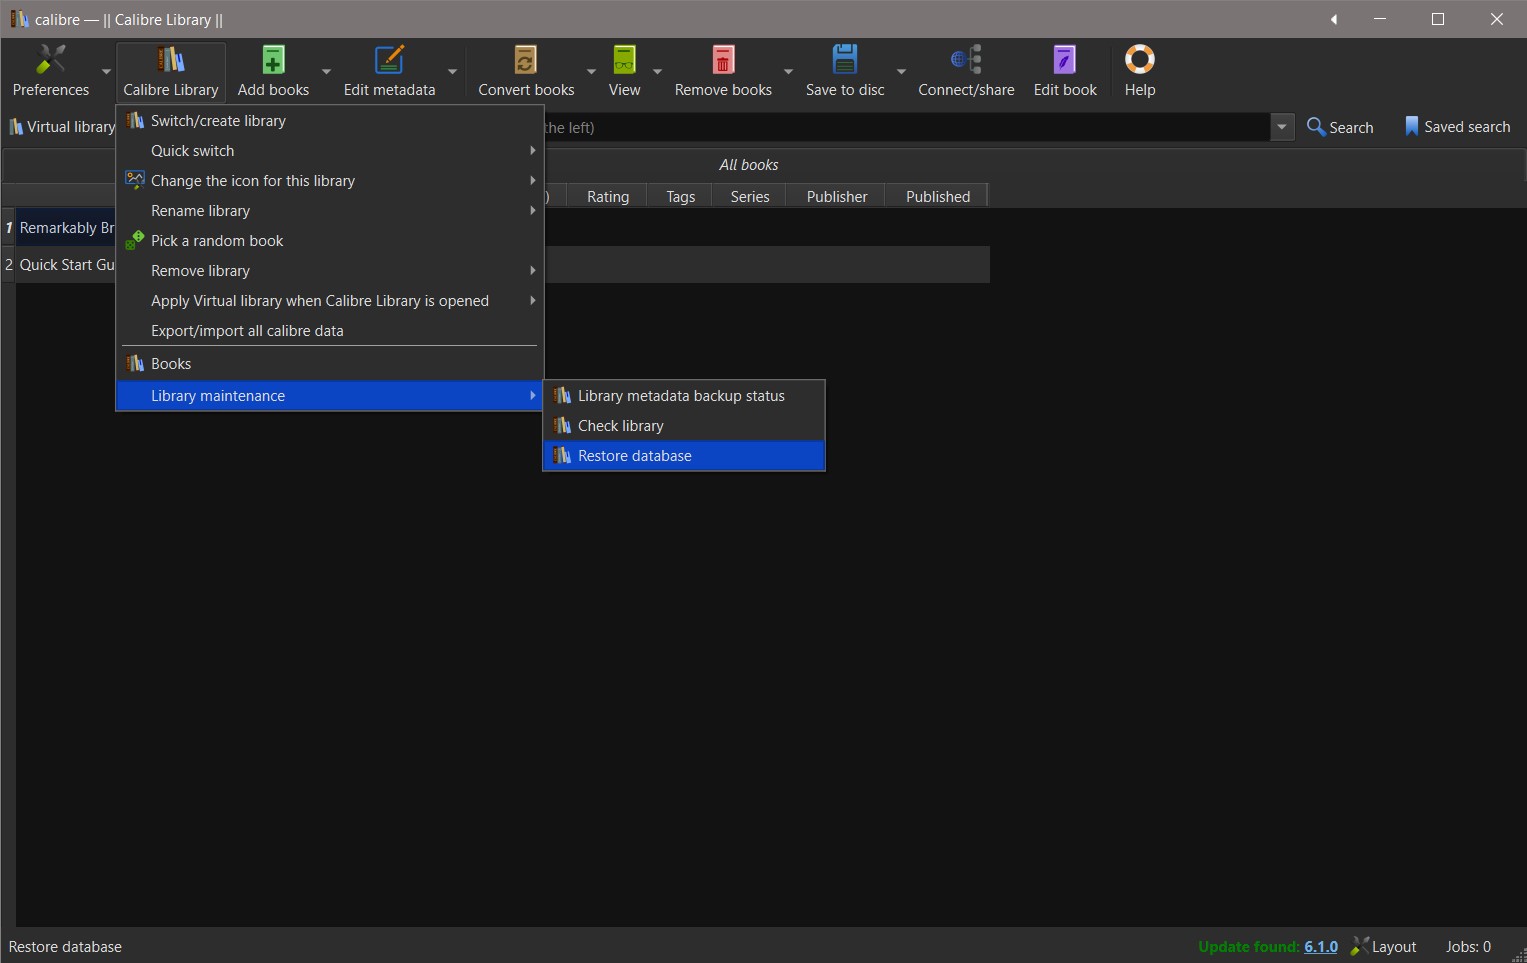Open the Quick switch submenu

point(330,151)
